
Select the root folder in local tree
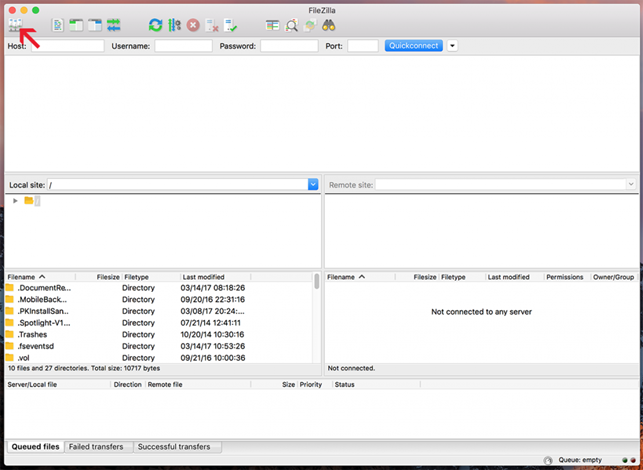(x=32, y=201)
